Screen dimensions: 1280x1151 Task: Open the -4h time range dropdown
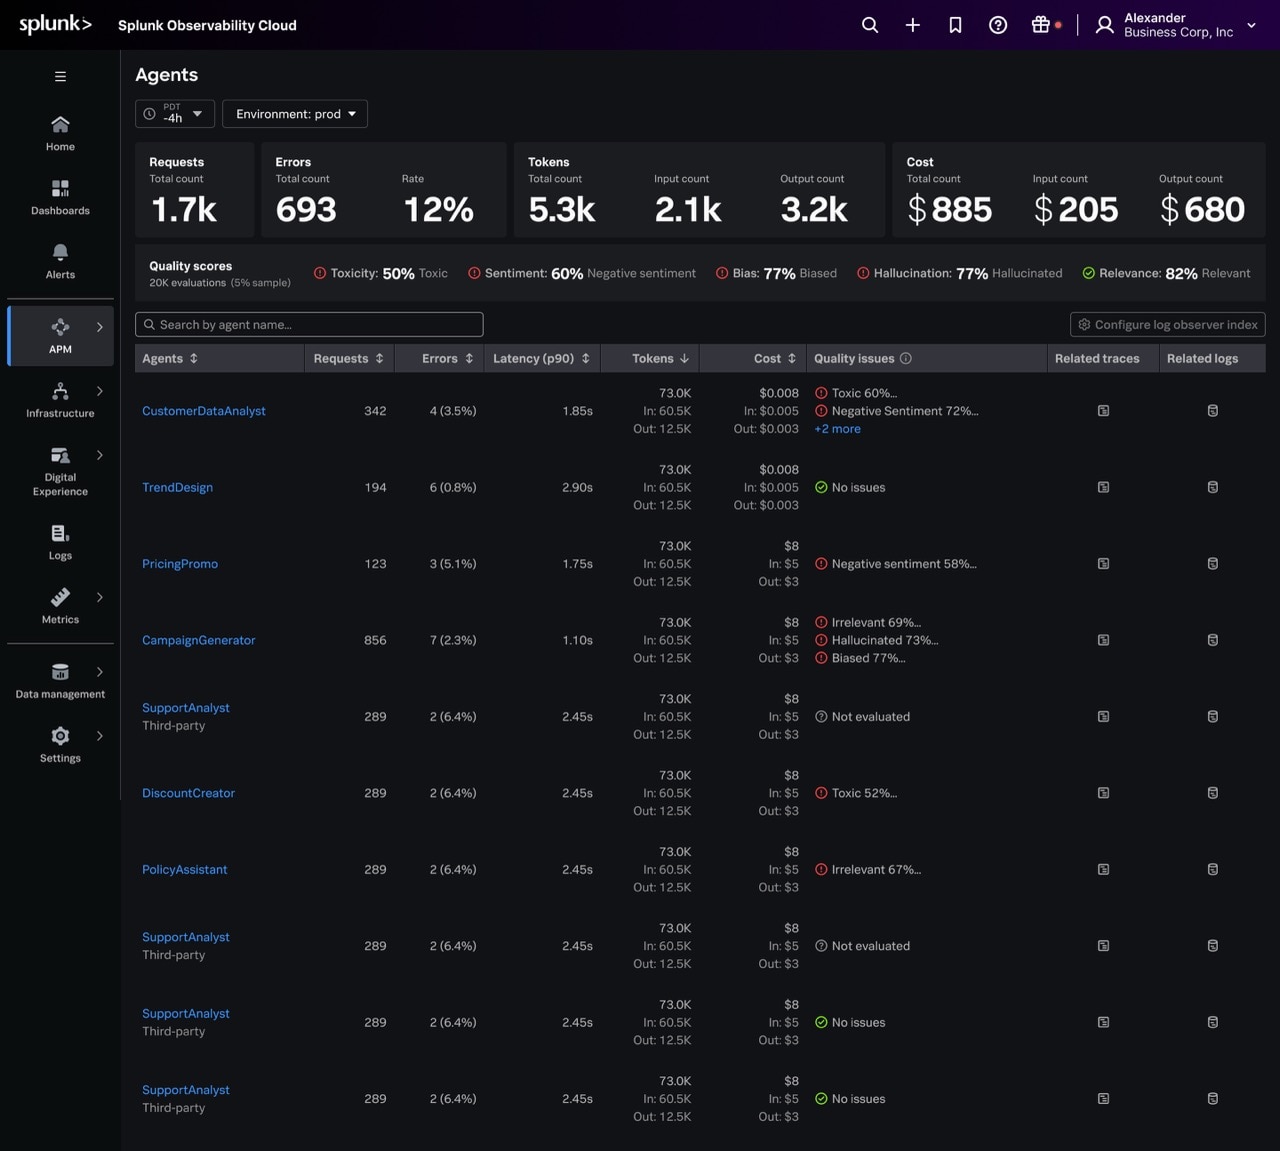click(175, 114)
